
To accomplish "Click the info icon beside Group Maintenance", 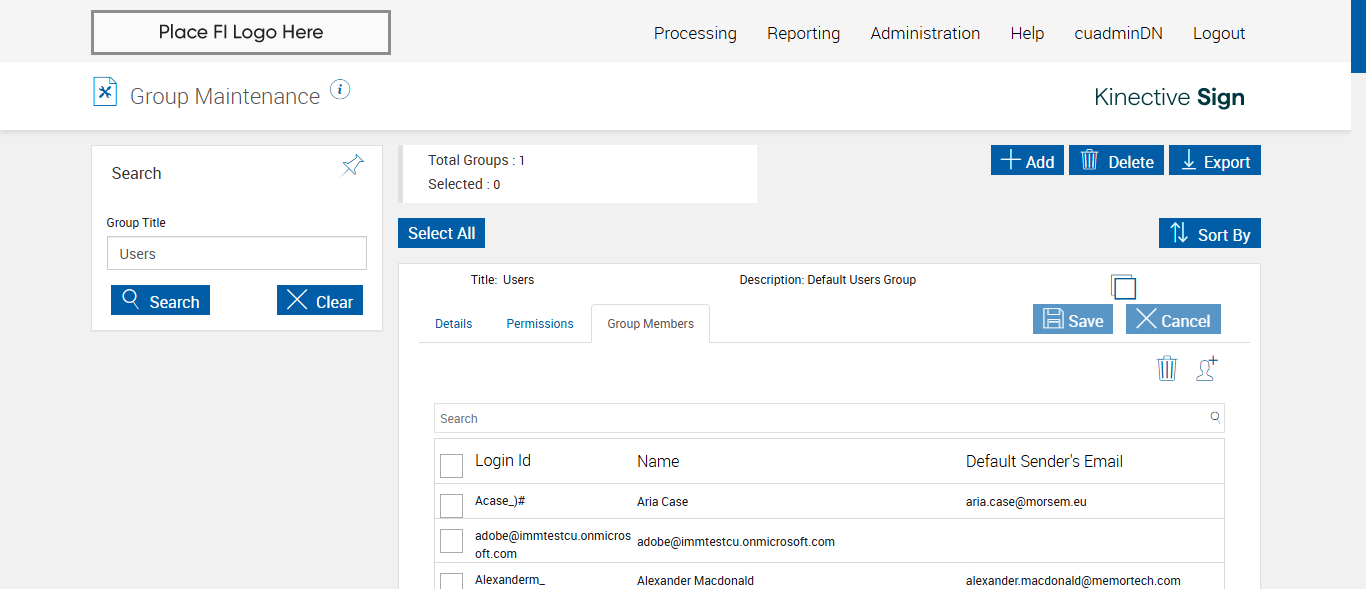I will point(340,90).
